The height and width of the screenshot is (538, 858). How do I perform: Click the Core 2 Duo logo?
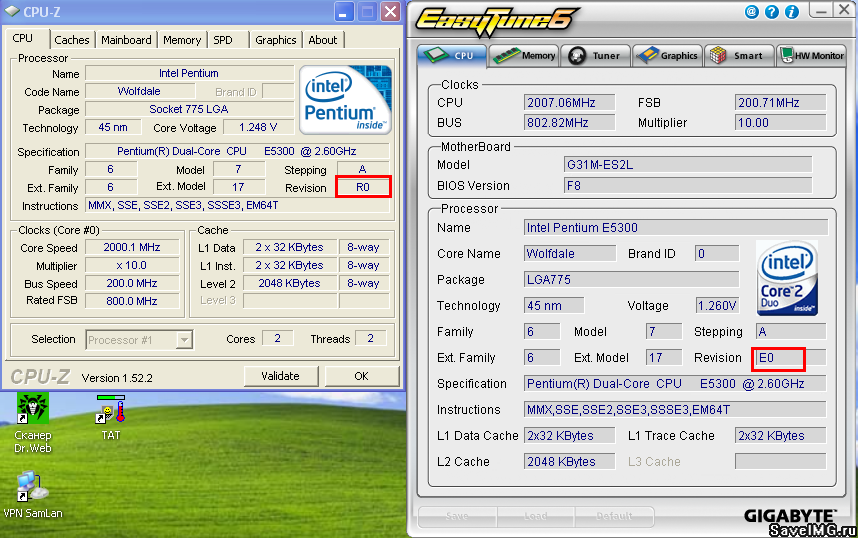[787, 277]
